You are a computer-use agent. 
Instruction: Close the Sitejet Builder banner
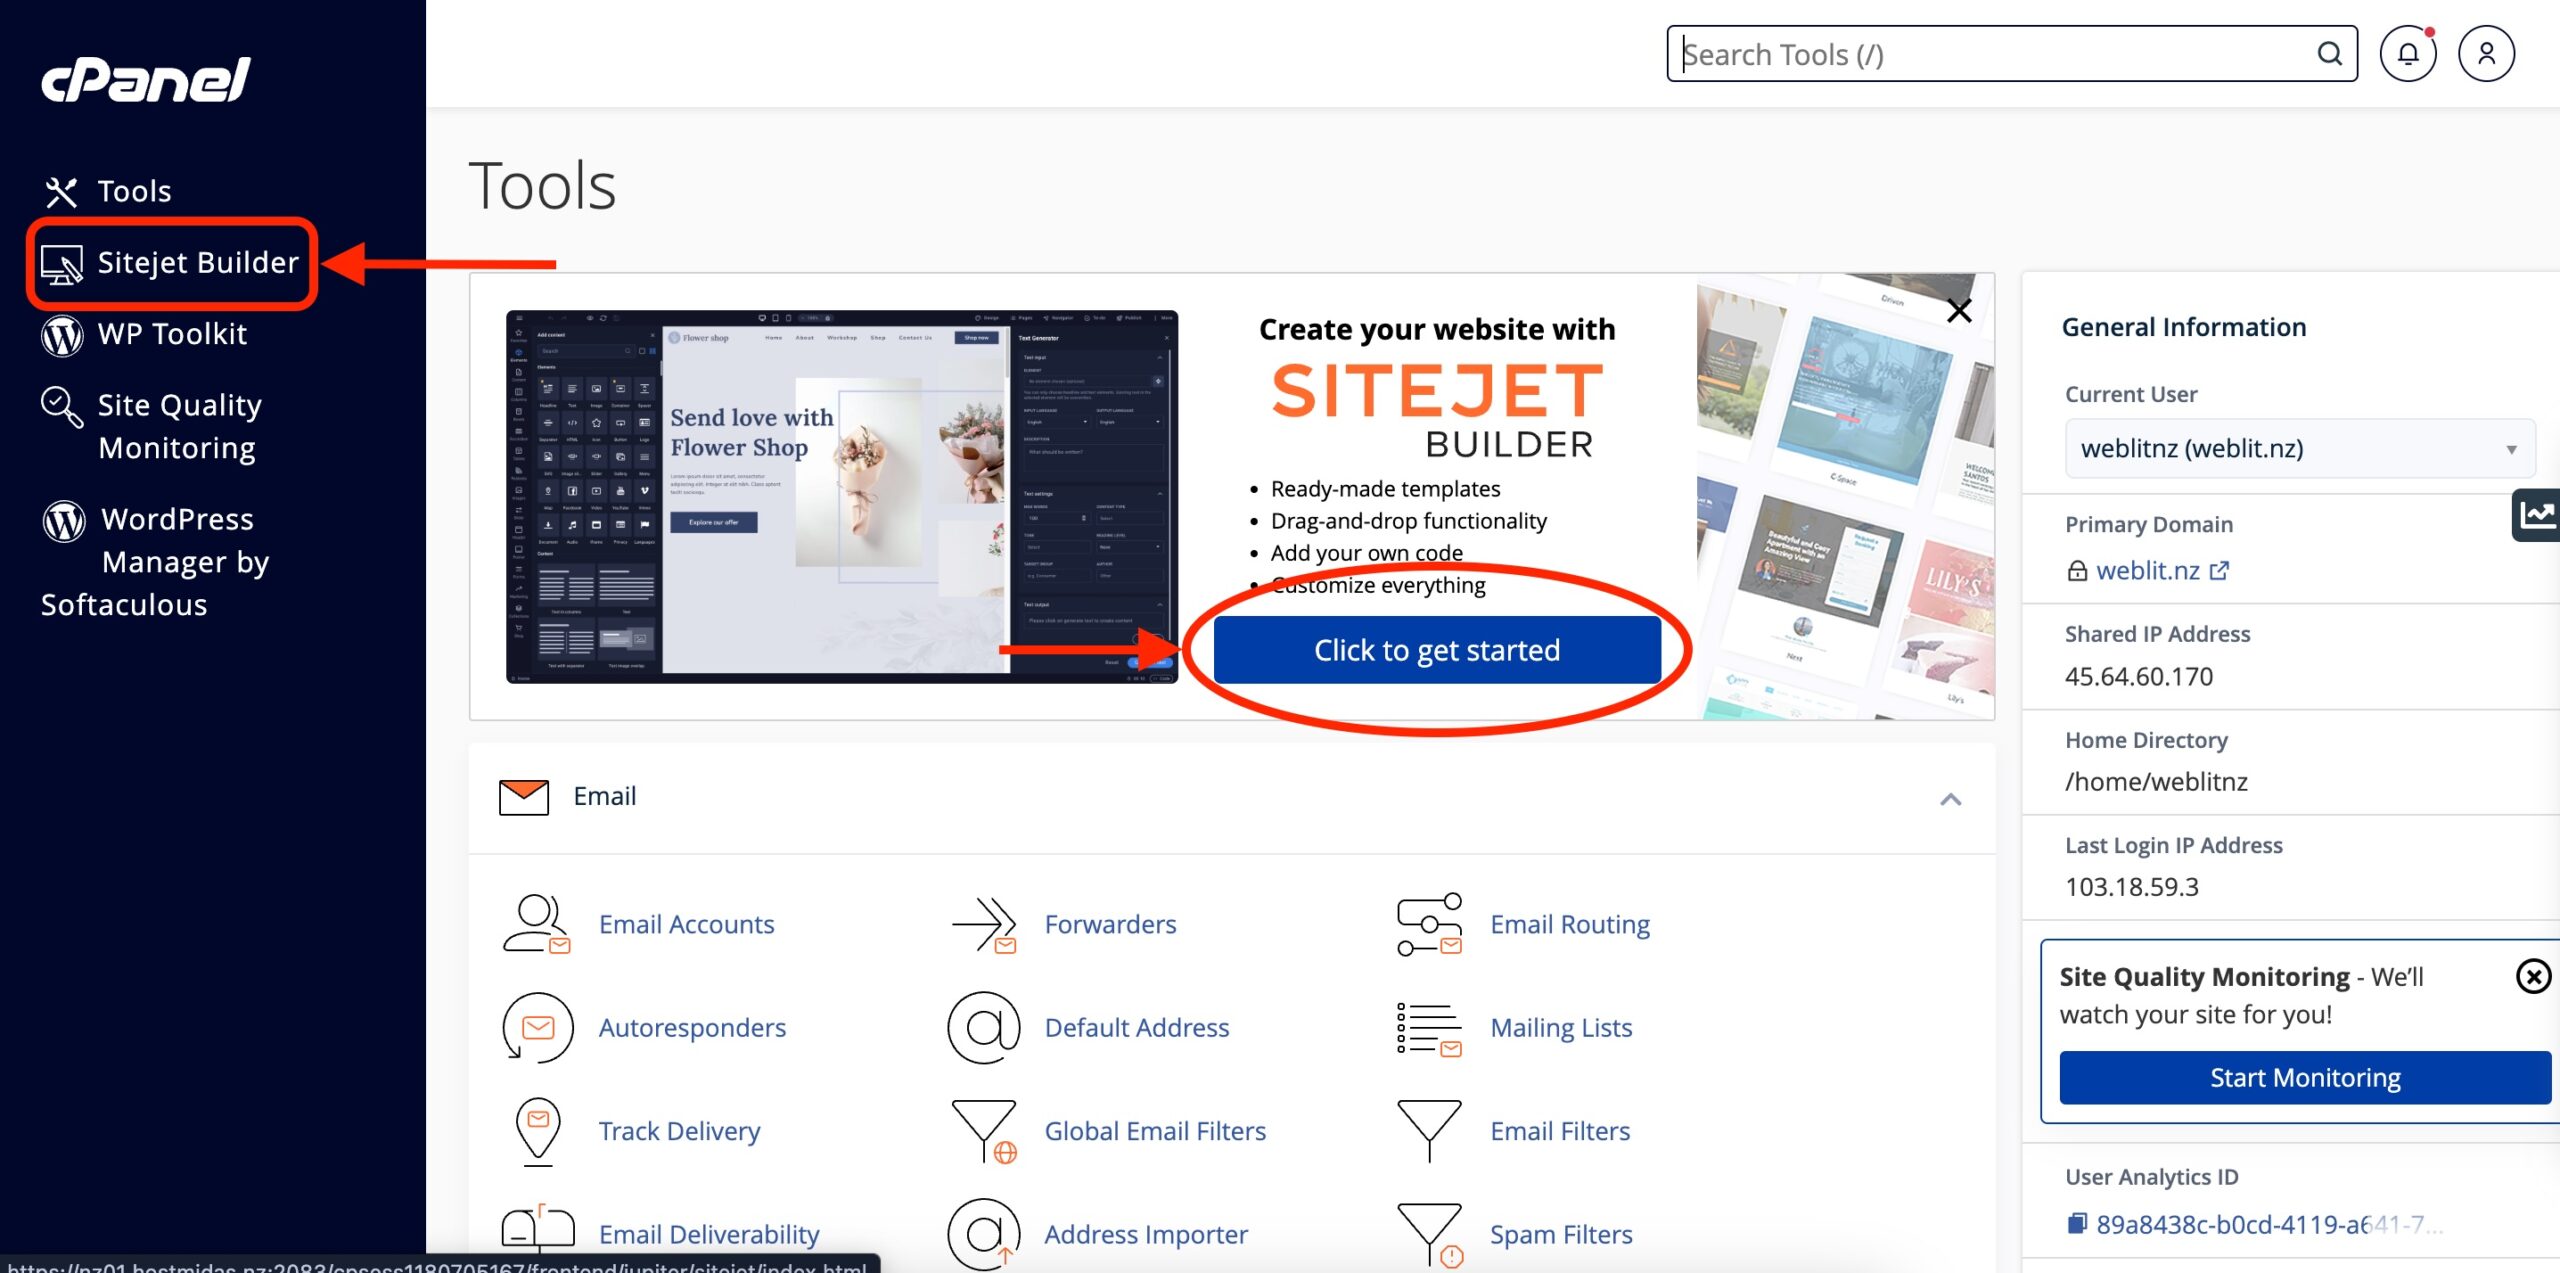(1960, 311)
